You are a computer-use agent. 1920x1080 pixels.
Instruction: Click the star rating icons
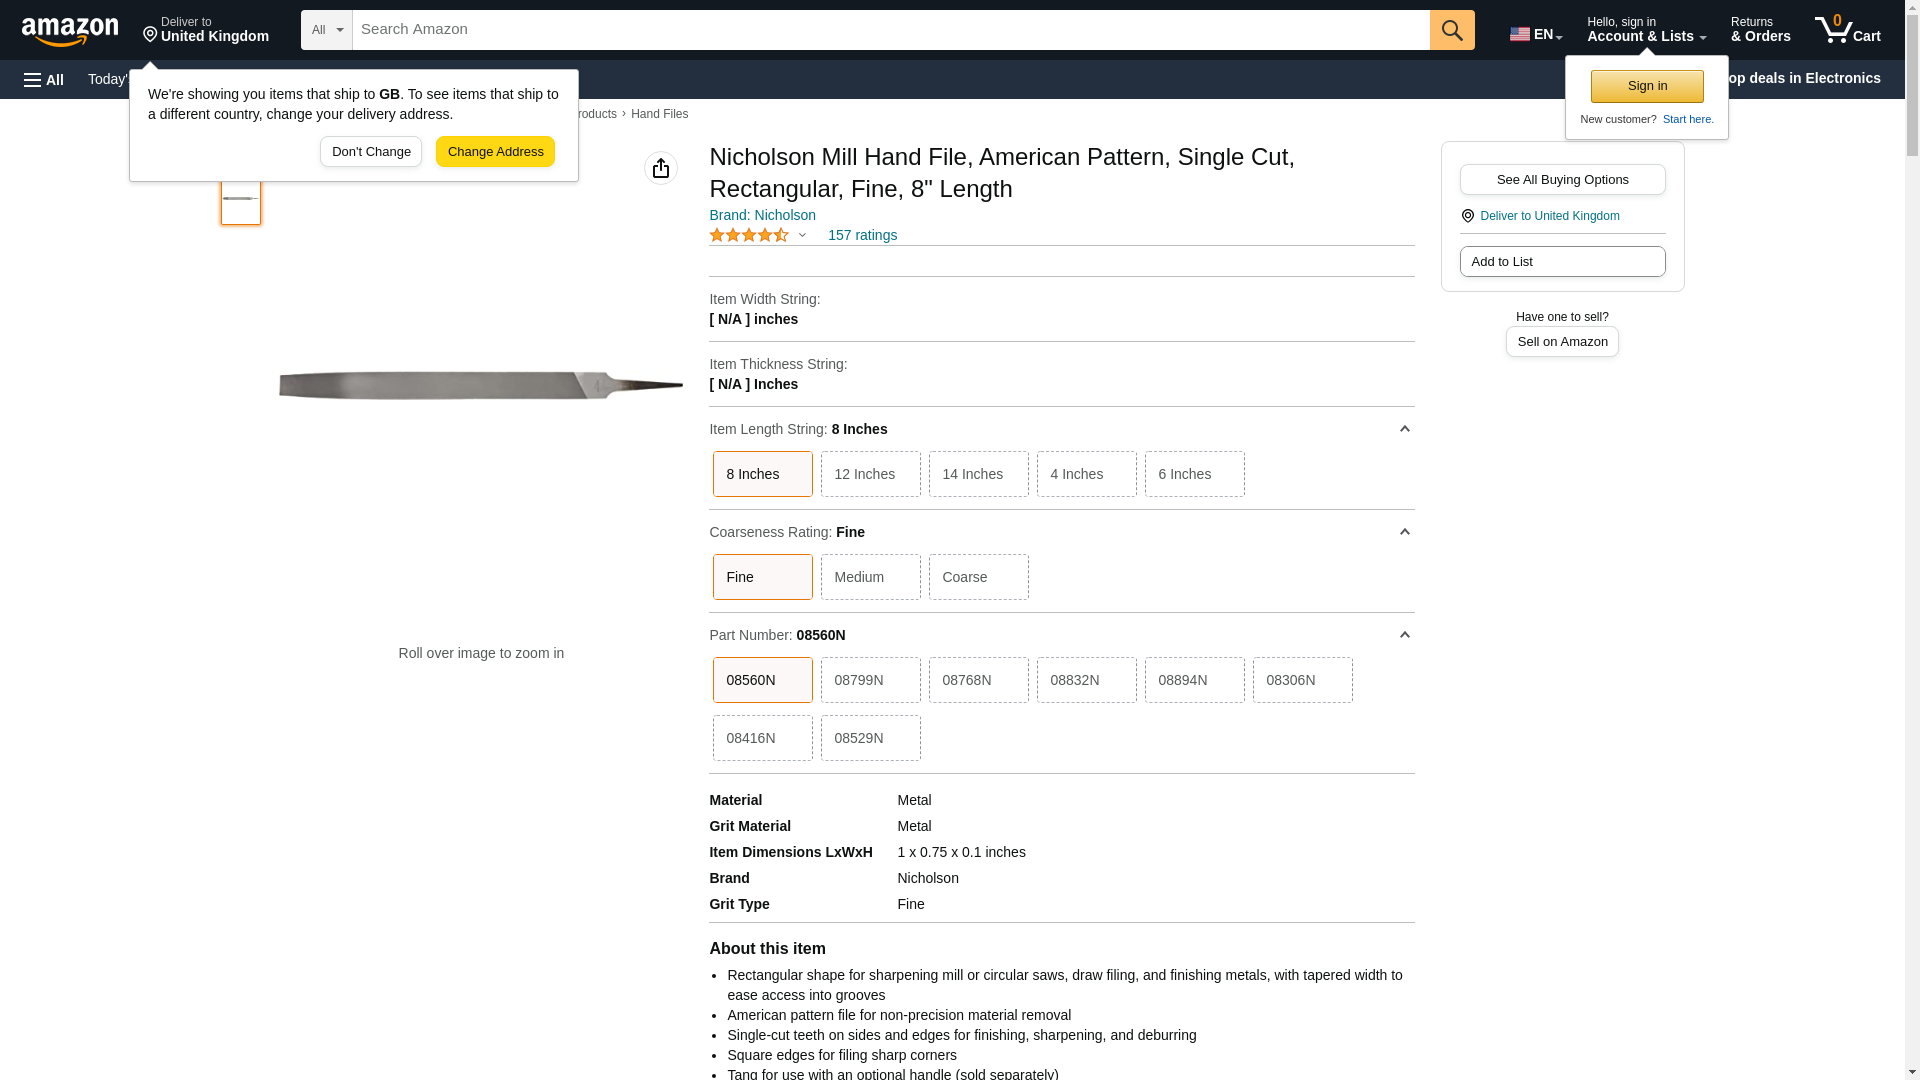coord(749,235)
